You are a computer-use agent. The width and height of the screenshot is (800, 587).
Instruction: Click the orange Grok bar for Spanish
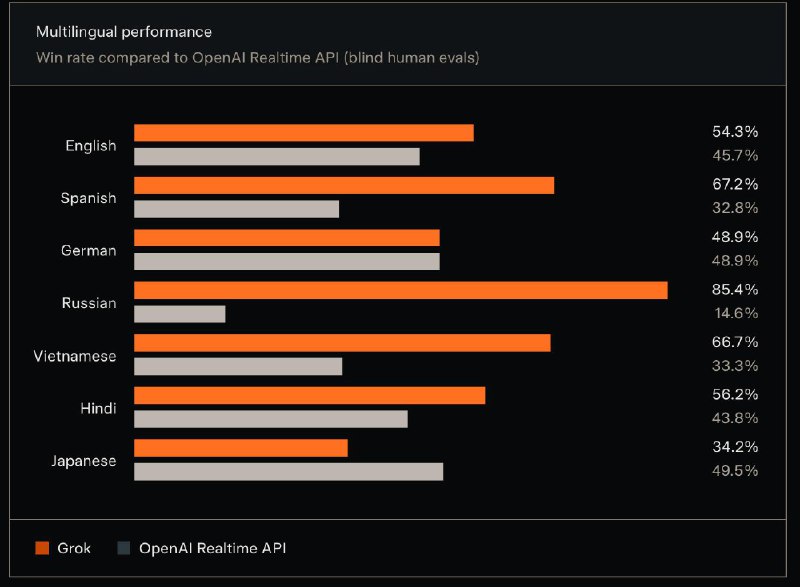click(344, 185)
